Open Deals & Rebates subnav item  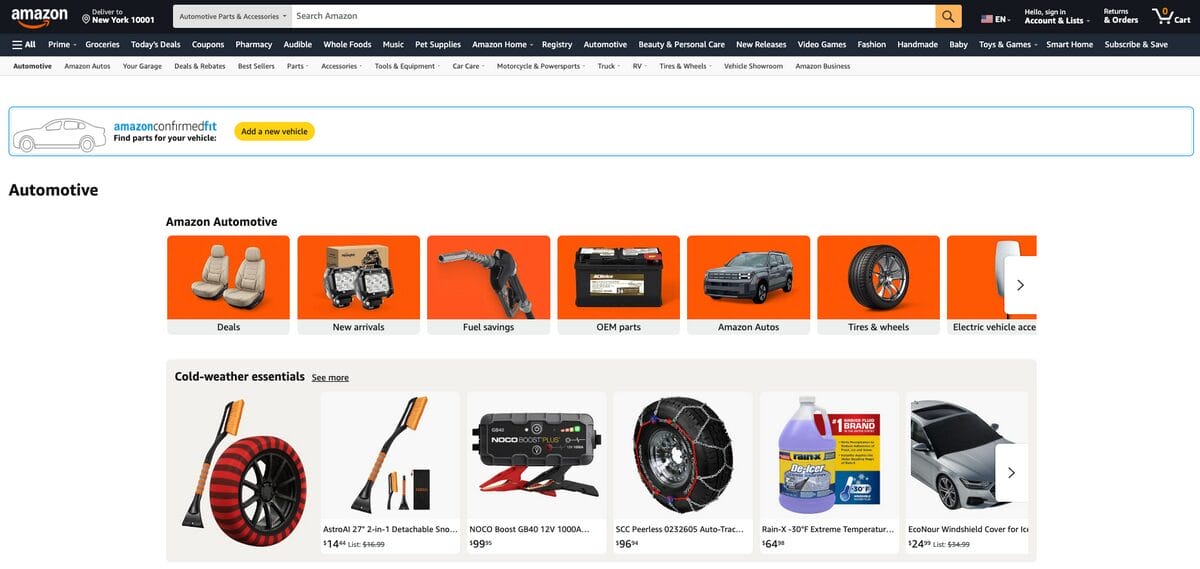(200, 66)
